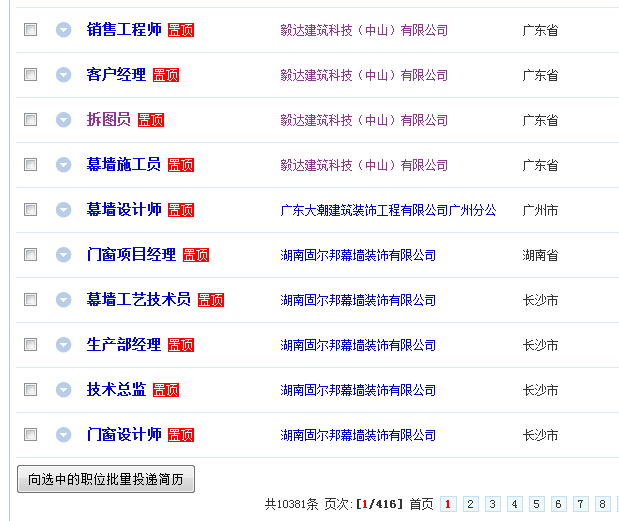Click the 置顶 badge beside 幕墙工艺技术员

[211, 300]
